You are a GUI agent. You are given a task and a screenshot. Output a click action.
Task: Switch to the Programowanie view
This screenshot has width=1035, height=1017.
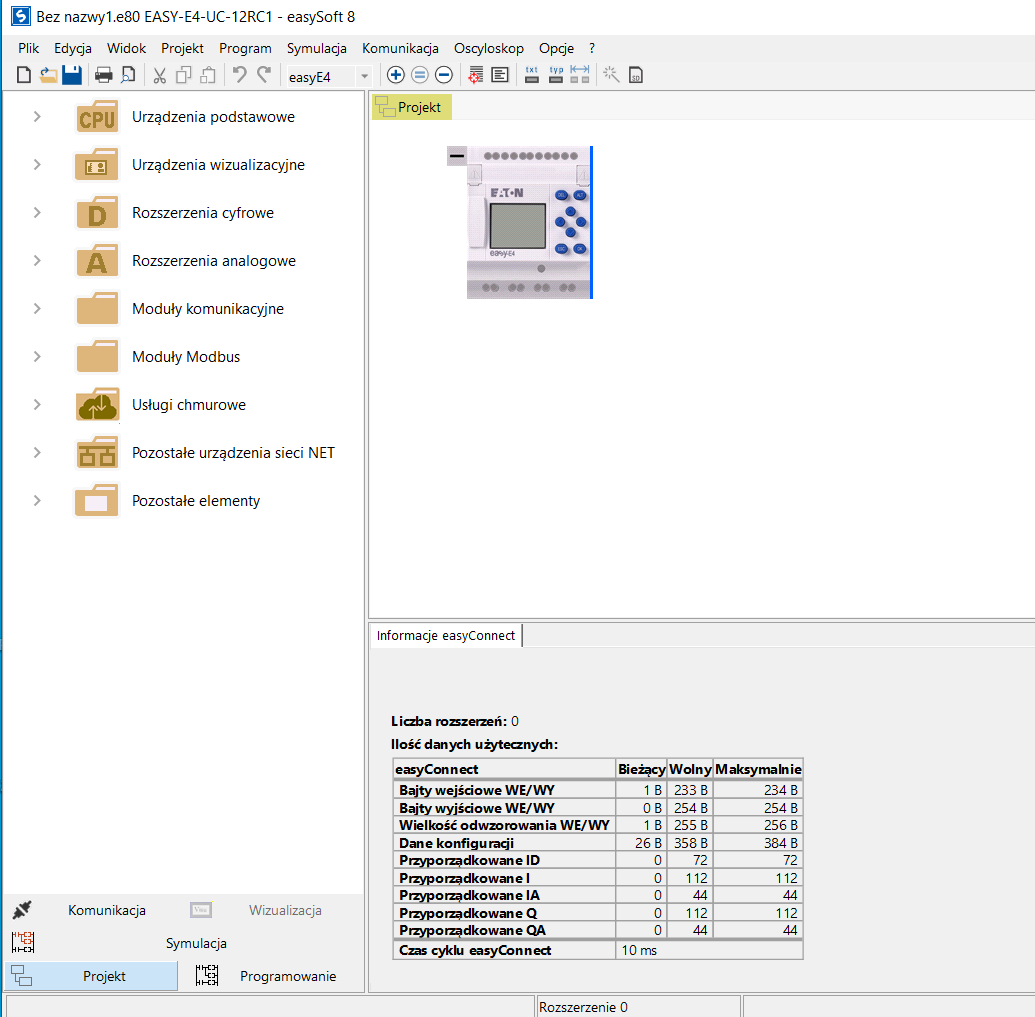[x=287, y=976]
